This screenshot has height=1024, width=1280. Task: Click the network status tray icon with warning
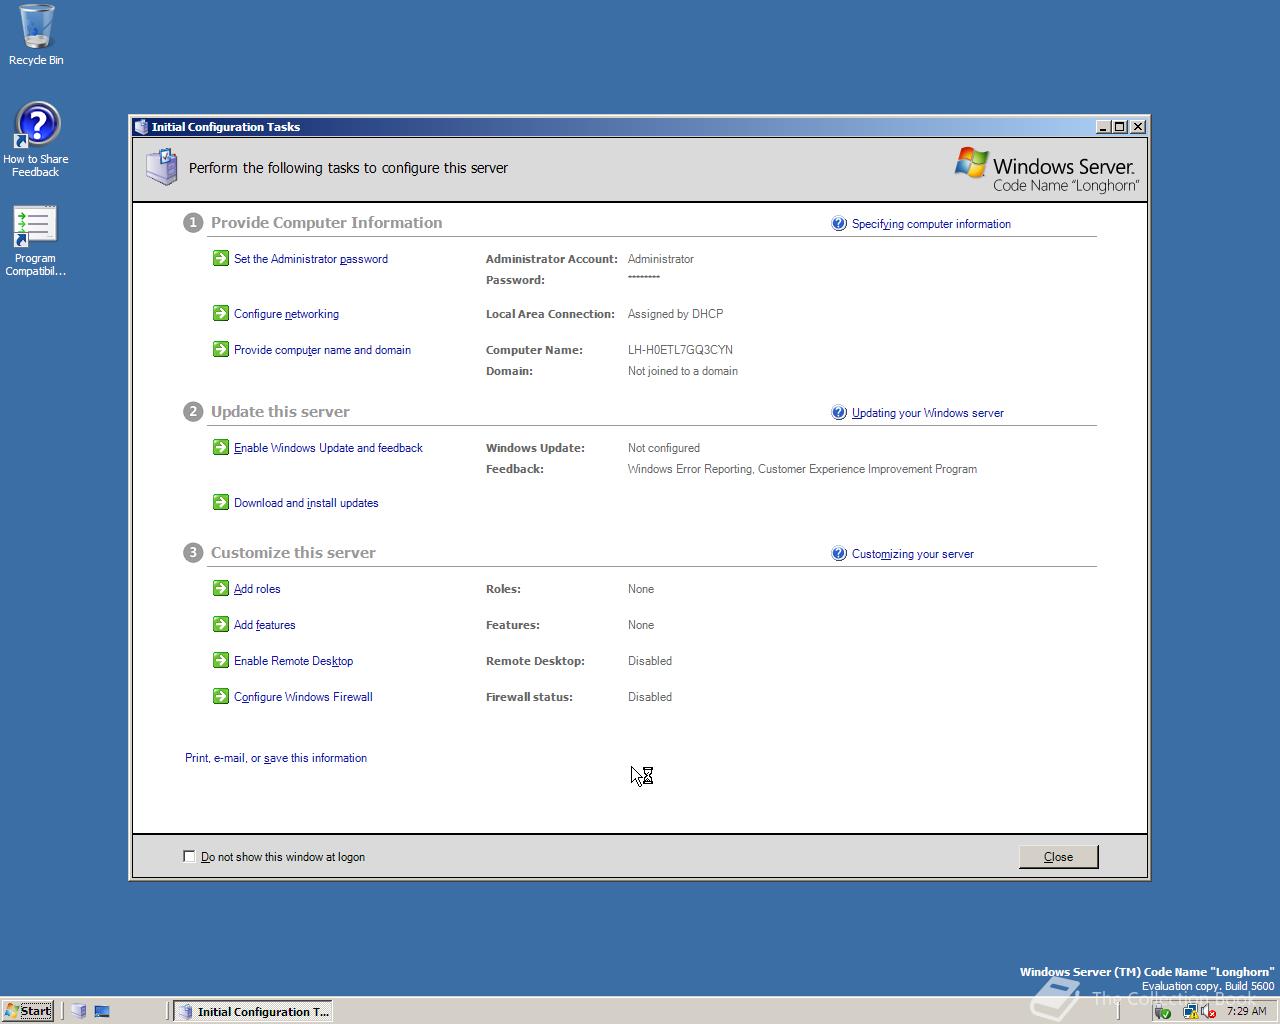click(x=1191, y=1011)
